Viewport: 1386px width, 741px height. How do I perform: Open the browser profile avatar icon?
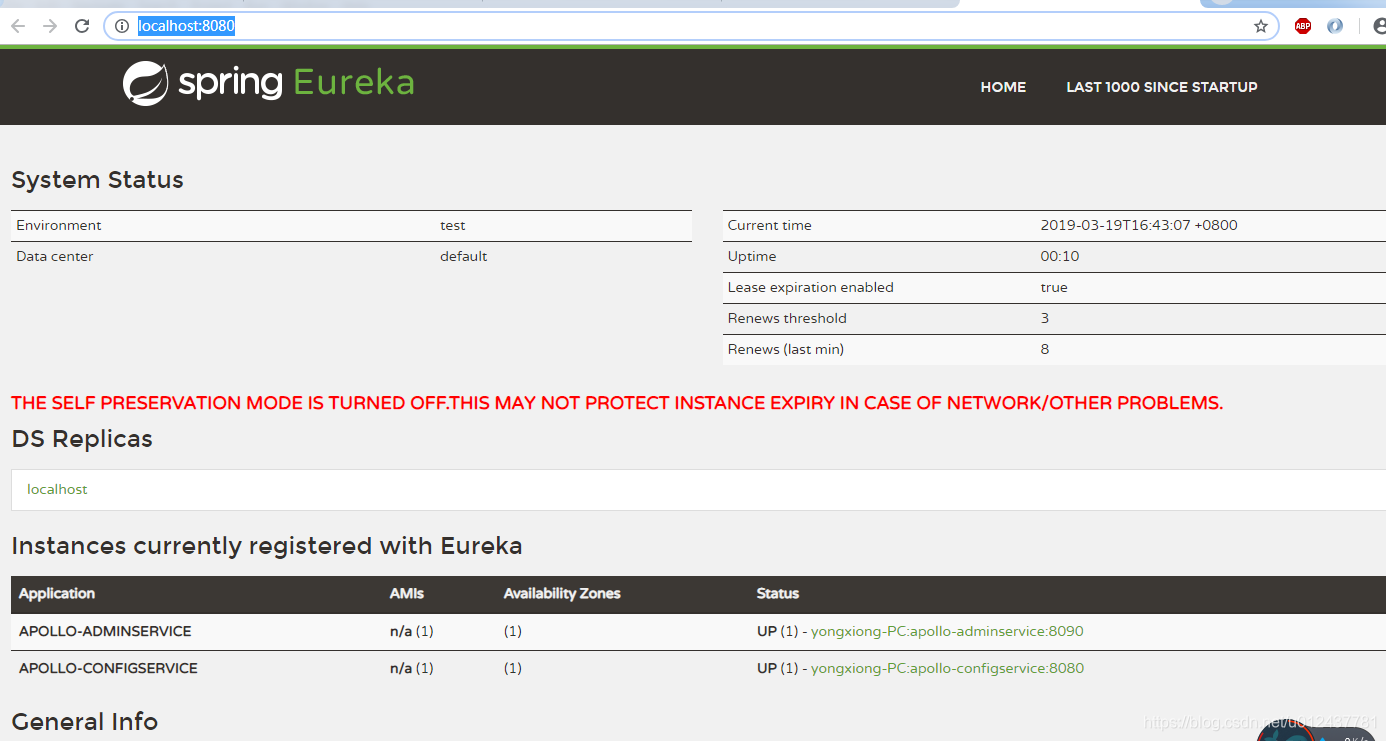(1379, 26)
